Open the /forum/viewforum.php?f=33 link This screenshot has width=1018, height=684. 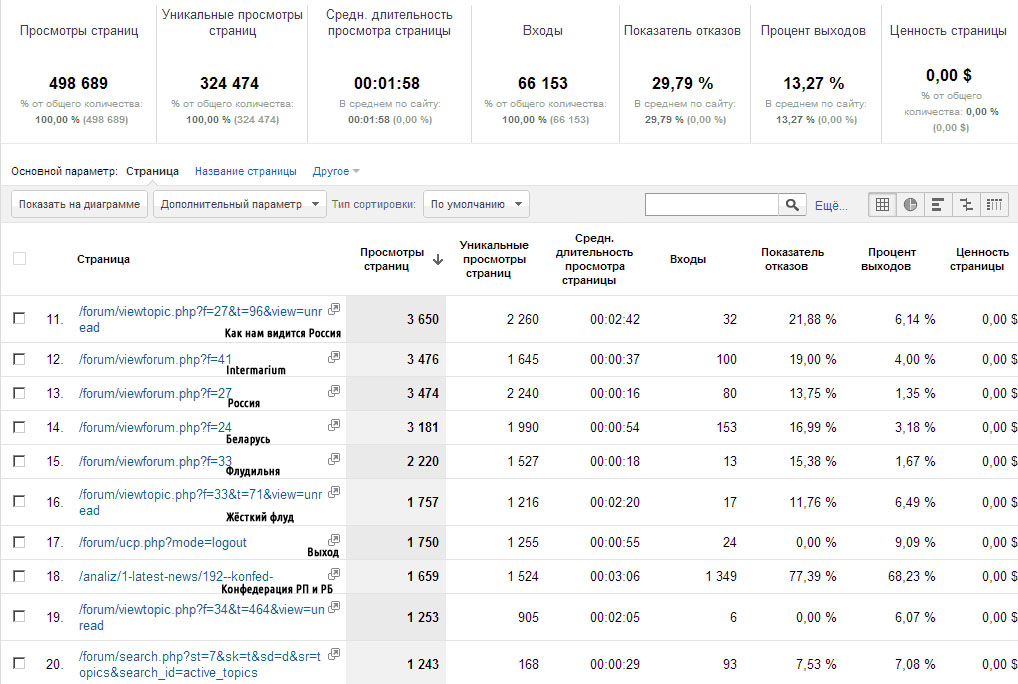[x=155, y=461]
